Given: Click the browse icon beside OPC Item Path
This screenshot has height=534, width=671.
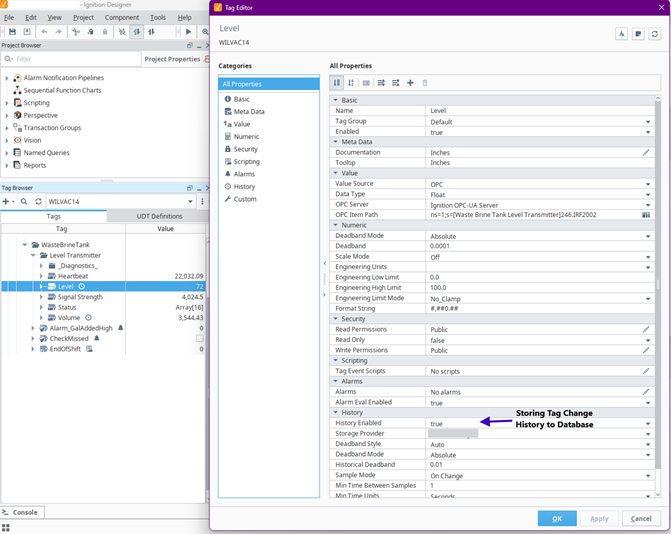Looking at the screenshot, I should tap(646, 214).
